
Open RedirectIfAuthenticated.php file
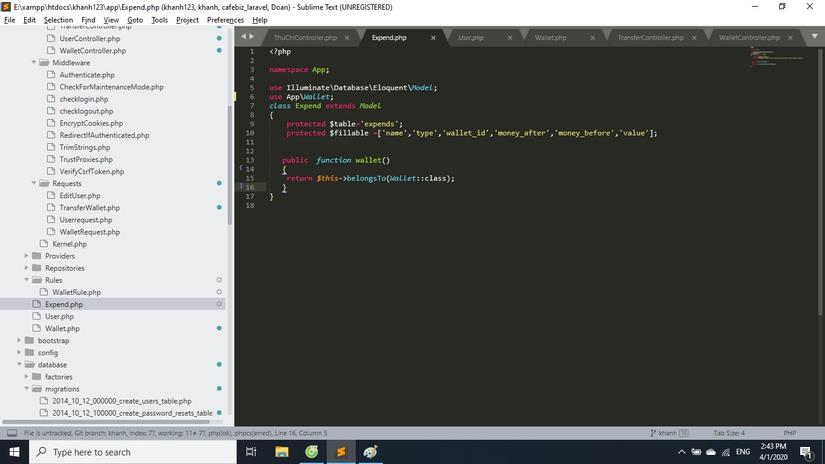tap(104, 135)
